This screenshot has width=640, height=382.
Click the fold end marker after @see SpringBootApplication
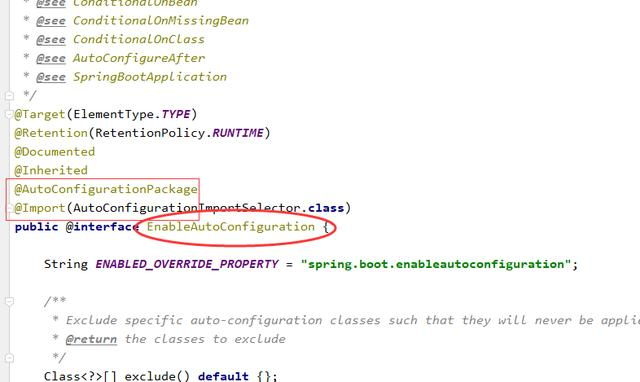click(x=9, y=96)
